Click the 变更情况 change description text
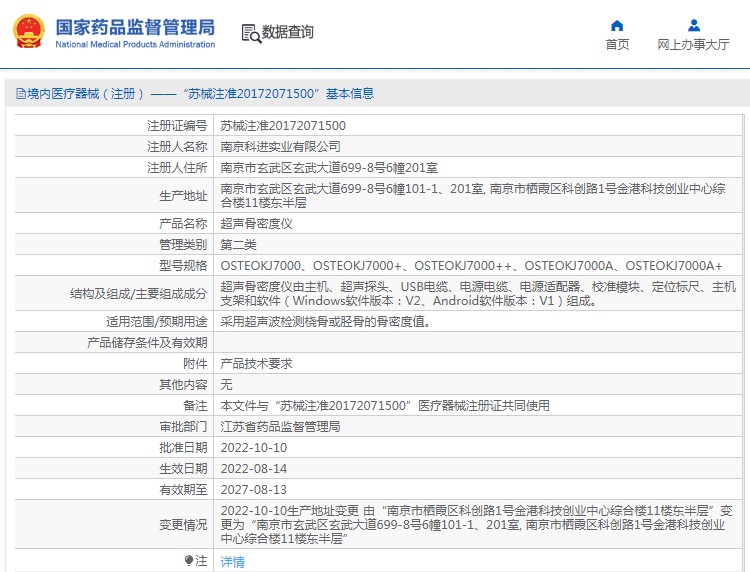750x572 pixels. (x=476, y=525)
